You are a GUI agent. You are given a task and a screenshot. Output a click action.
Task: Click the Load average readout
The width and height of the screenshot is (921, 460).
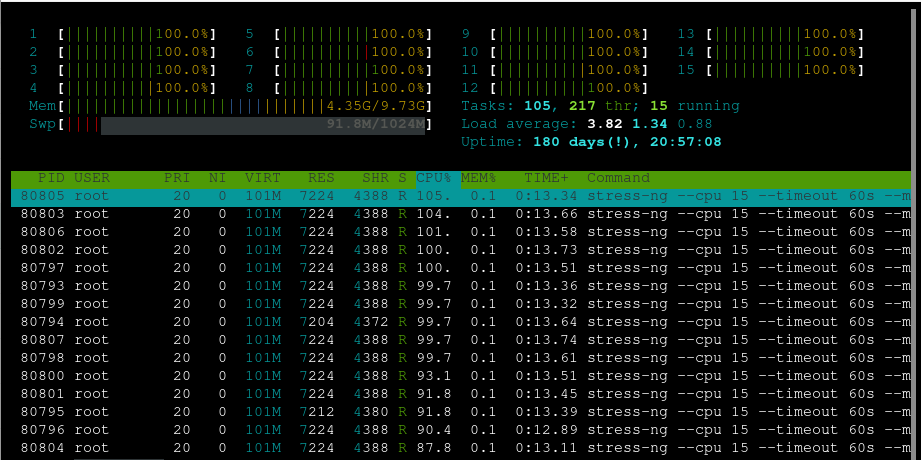[x=587, y=124]
